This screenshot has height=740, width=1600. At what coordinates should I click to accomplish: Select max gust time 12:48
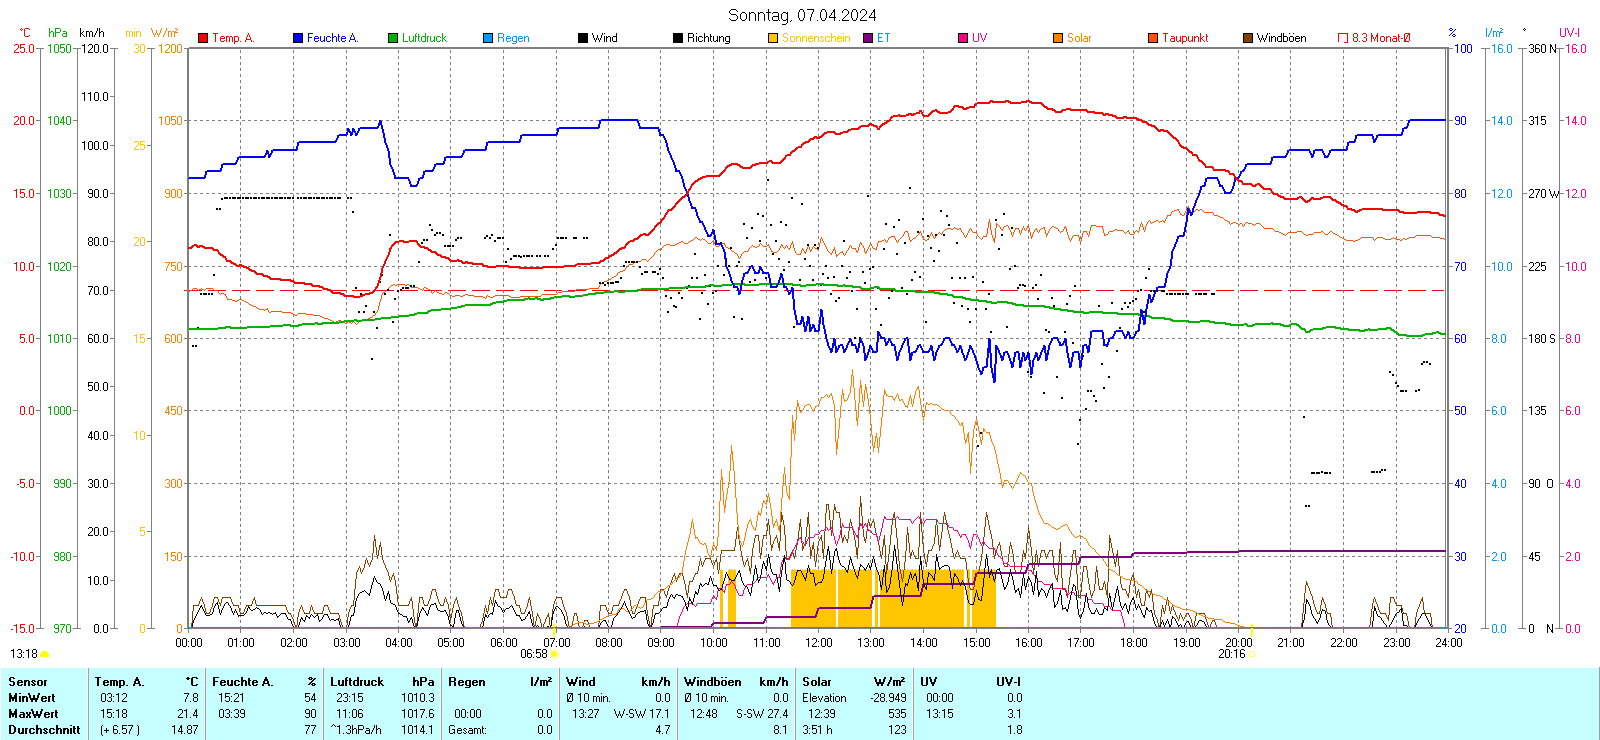point(704,714)
